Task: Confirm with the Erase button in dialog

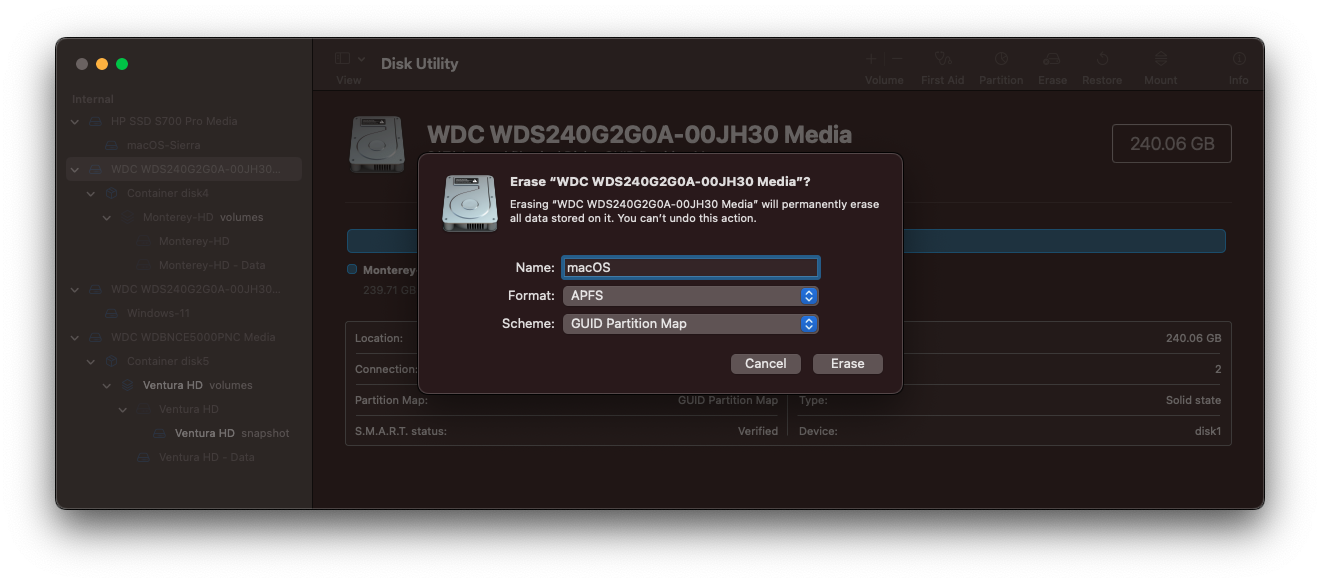Action: 848,364
